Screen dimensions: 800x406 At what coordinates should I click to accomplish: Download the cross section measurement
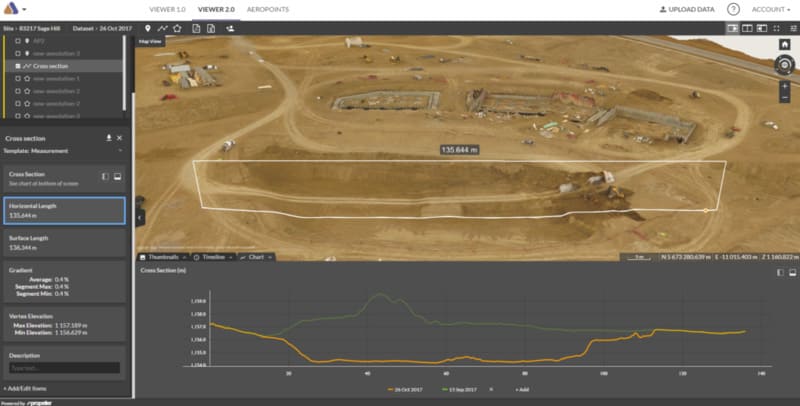tap(108, 138)
